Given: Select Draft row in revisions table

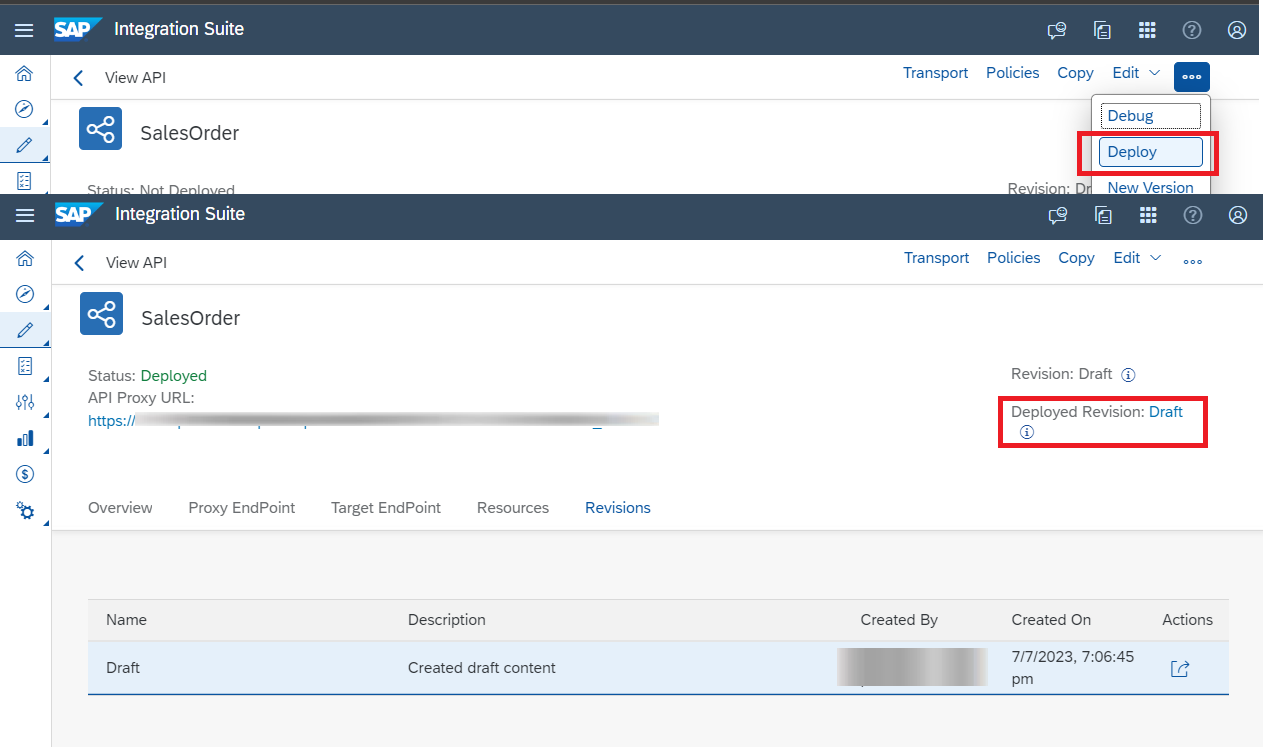Looking at the screenshot, I should point(658,668).
